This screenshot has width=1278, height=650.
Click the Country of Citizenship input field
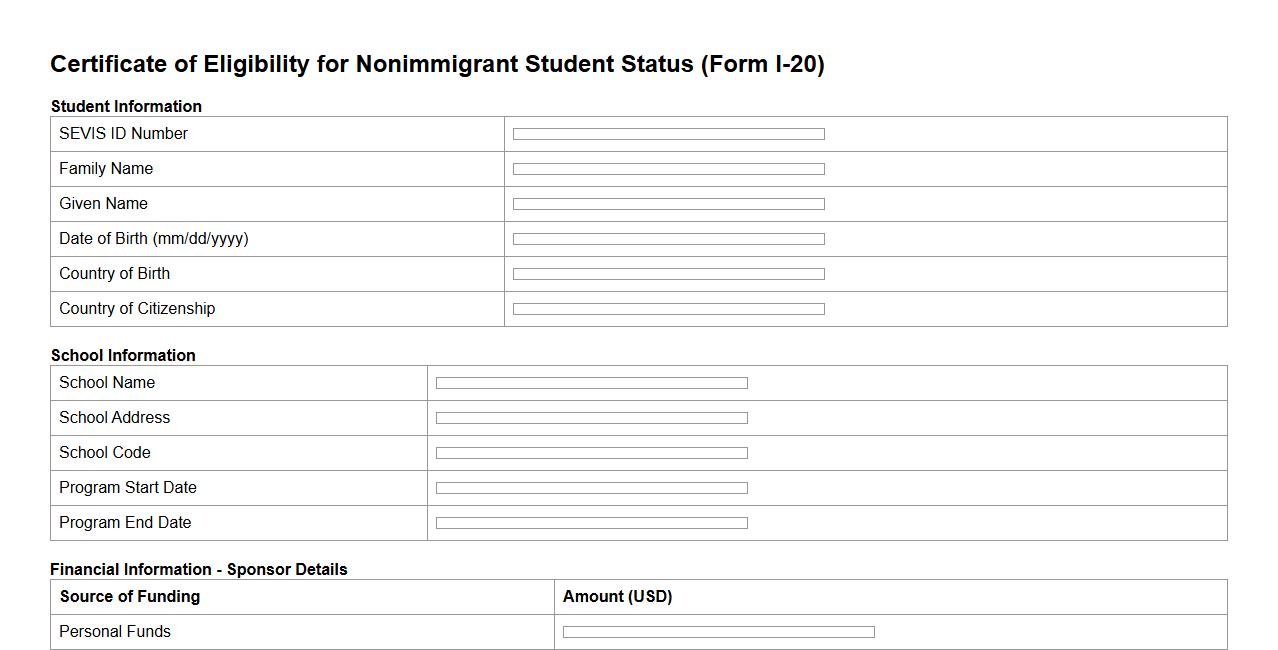tap(668, 309)
